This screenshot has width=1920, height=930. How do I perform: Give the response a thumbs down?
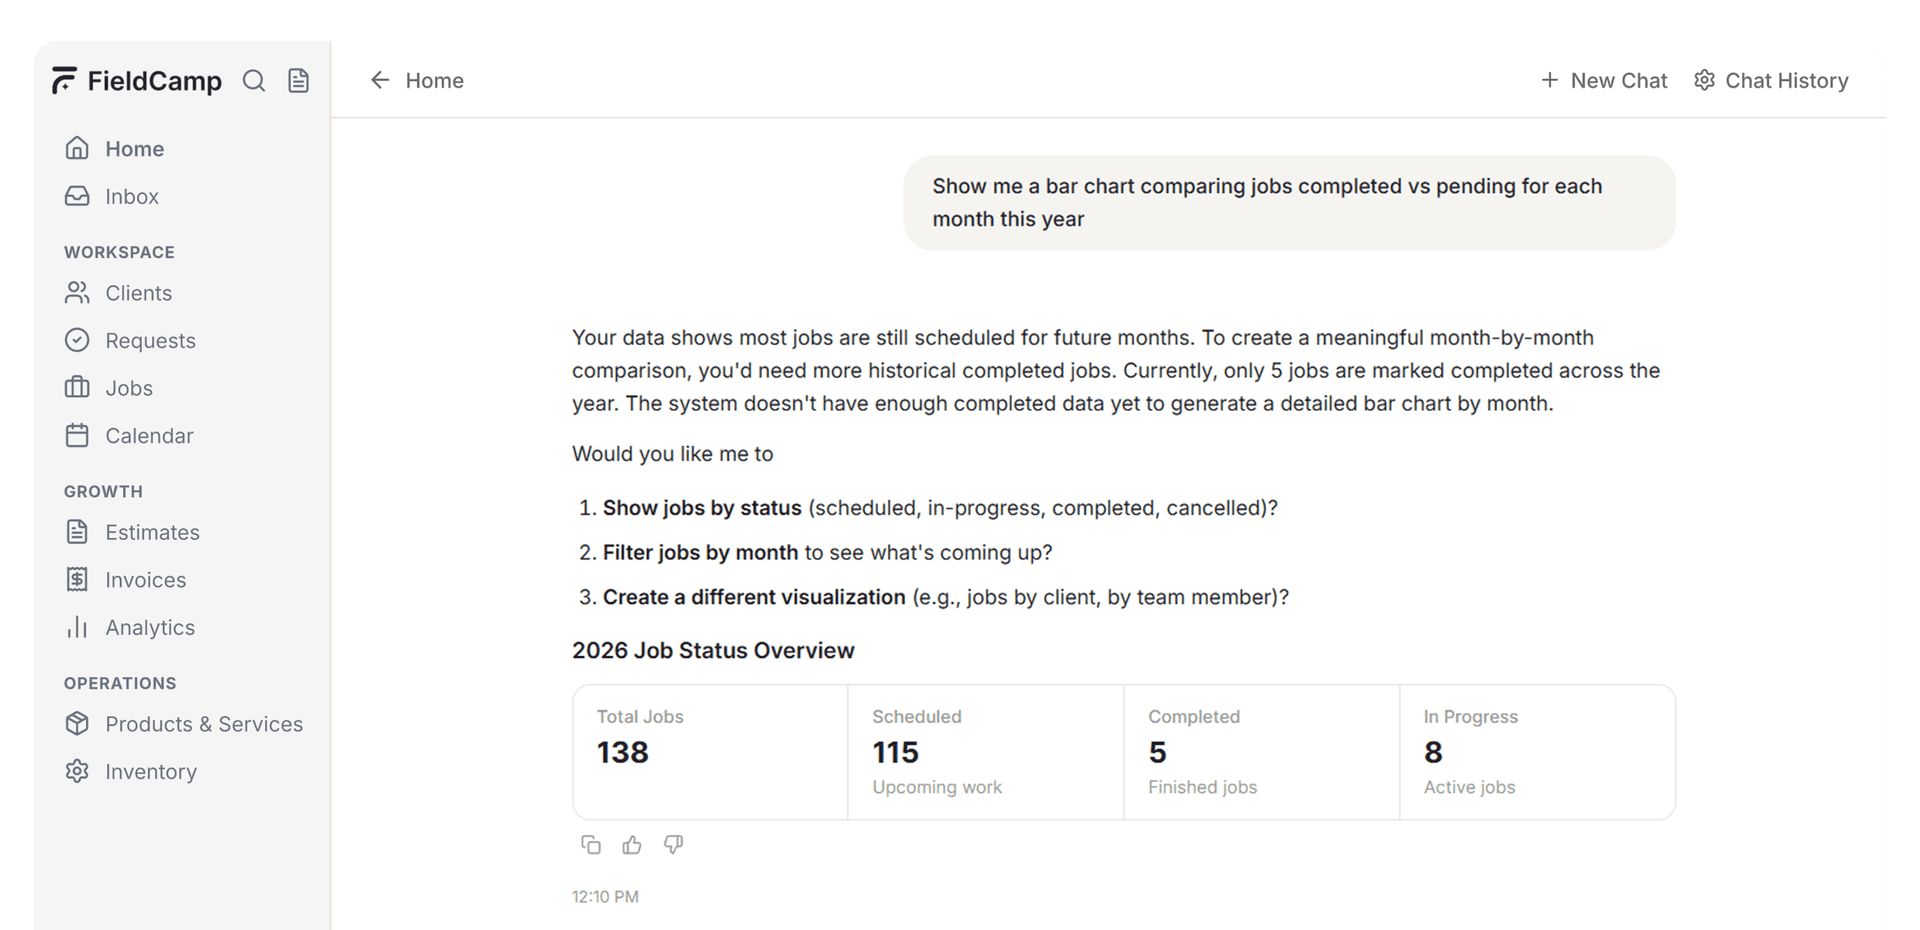(x=674, y=845)
